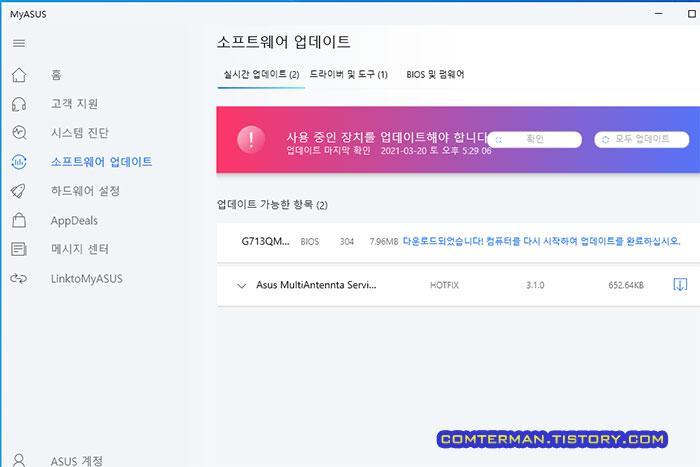Click the version 3.1.0 value
Image resolution: width=700 pixels, height=467 pixels.
[x=535, y=285]
